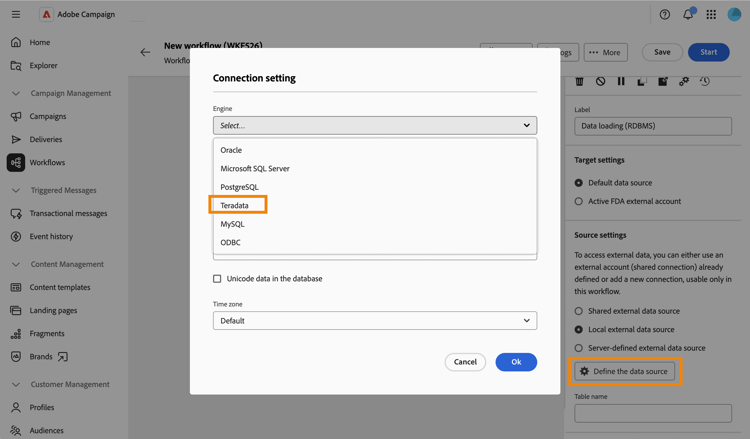Choose Oracle engine option
The height and width of the screenshot is (439, 750).
pos(375,150)
